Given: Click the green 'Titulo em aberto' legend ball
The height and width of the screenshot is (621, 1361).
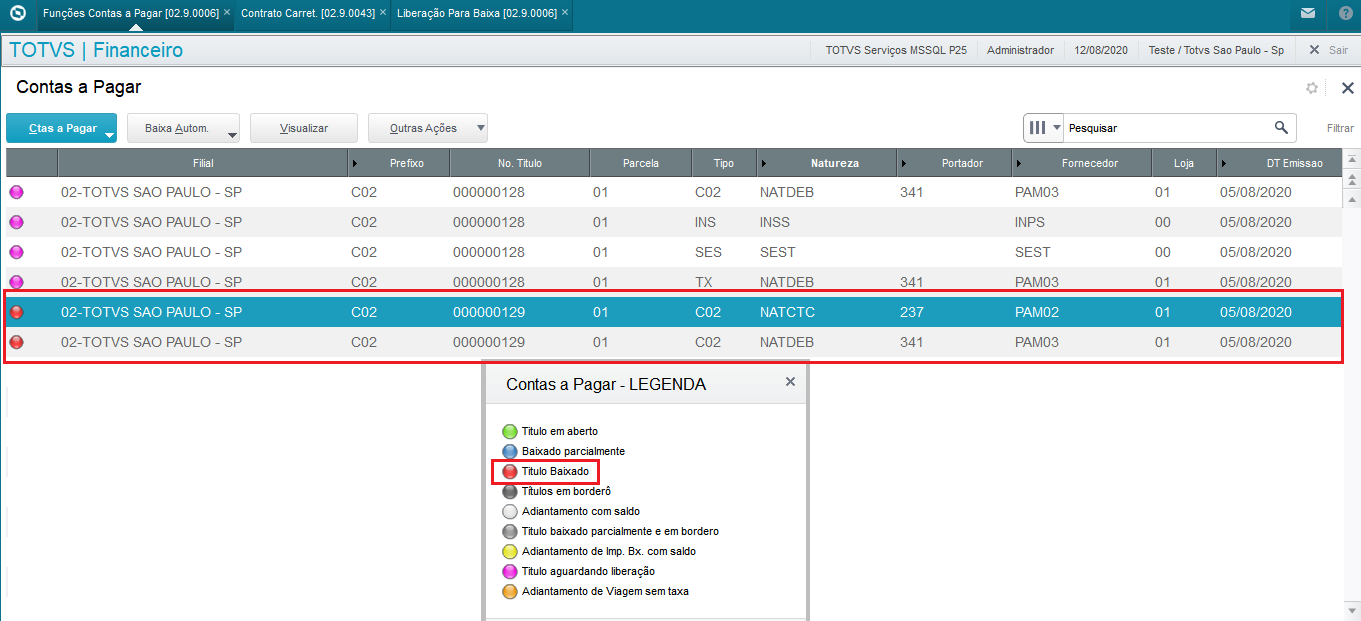Looking at the screenshot, I should [x=510, y=432].
